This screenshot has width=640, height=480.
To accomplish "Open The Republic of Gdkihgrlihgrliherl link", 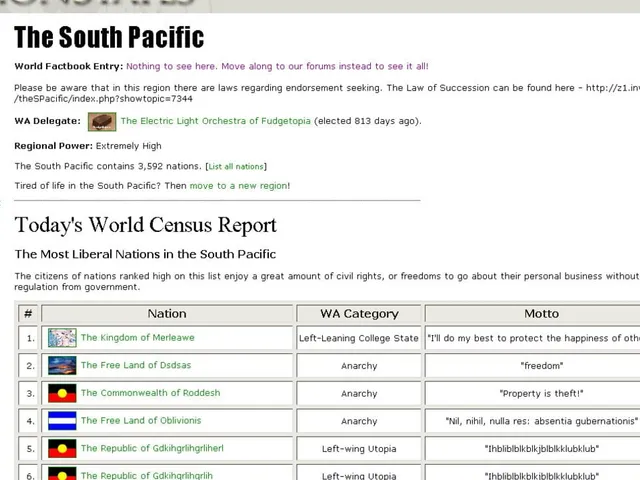I will tap(152, 449).
